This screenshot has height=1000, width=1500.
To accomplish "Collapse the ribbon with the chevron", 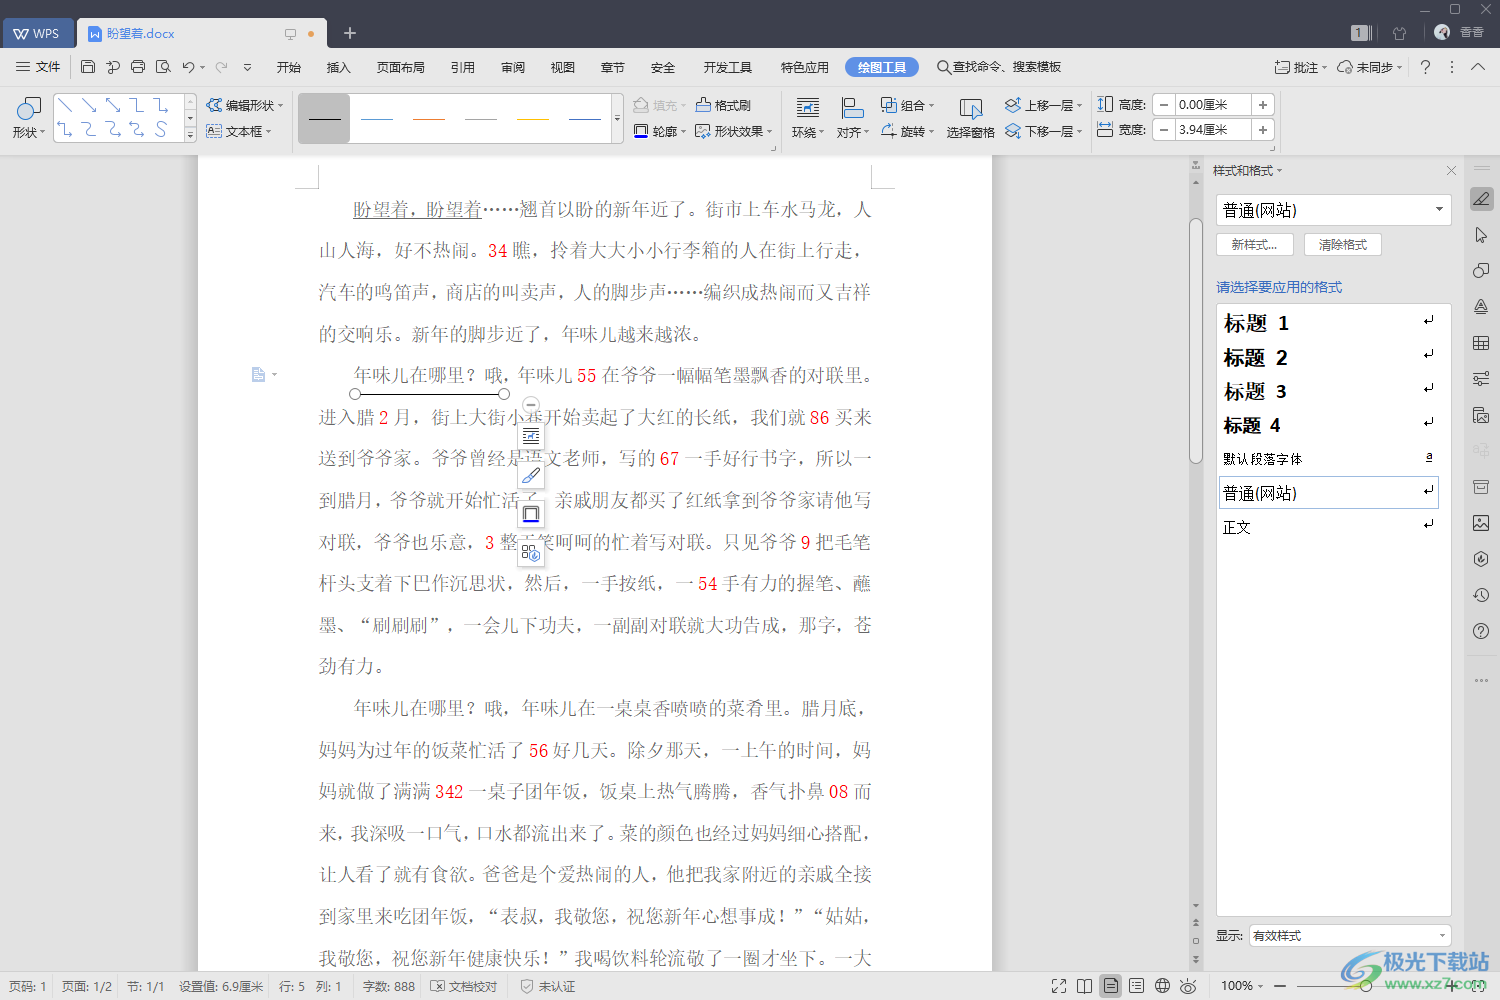I will (x=1478, y=67).
